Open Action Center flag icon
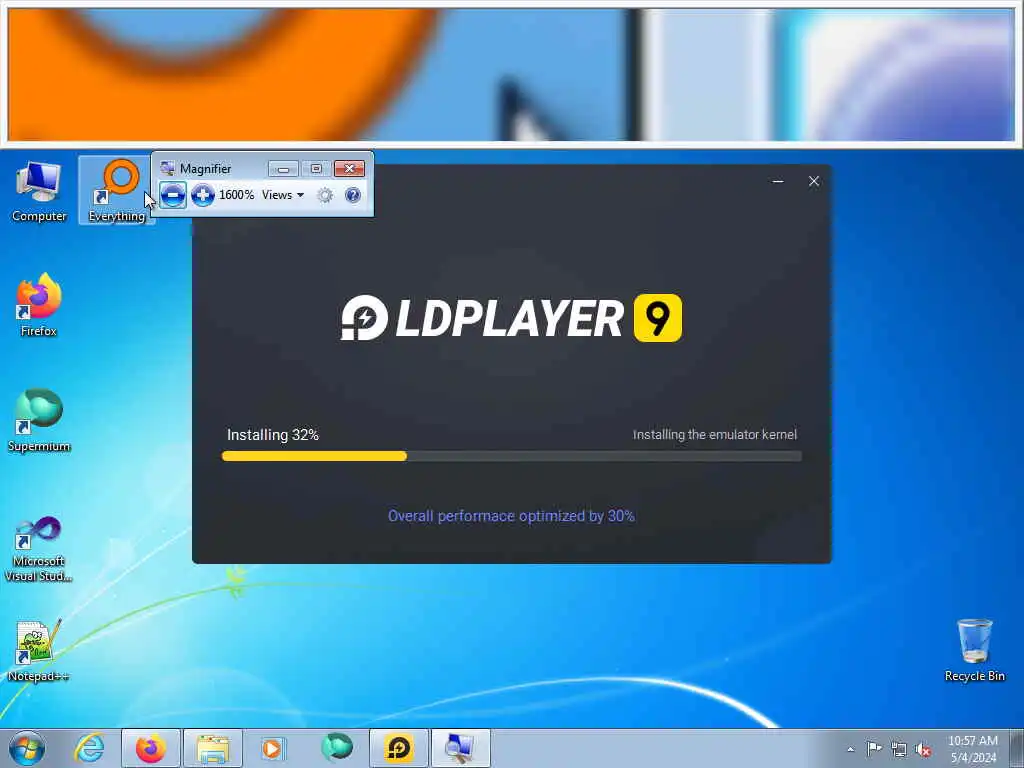Screen dimensions: 1024x768 click(873, 748)
